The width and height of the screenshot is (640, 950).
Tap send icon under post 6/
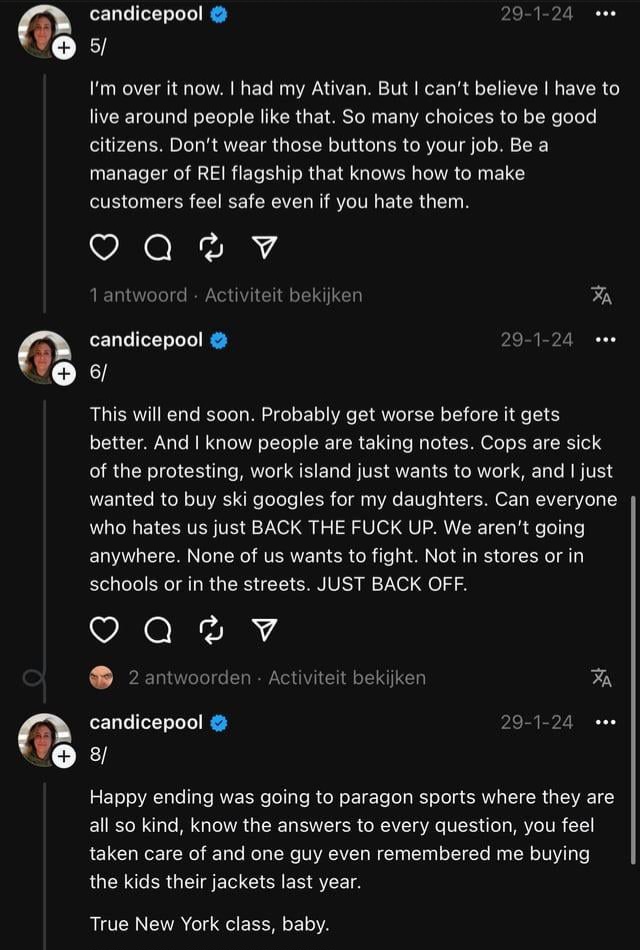264,631
